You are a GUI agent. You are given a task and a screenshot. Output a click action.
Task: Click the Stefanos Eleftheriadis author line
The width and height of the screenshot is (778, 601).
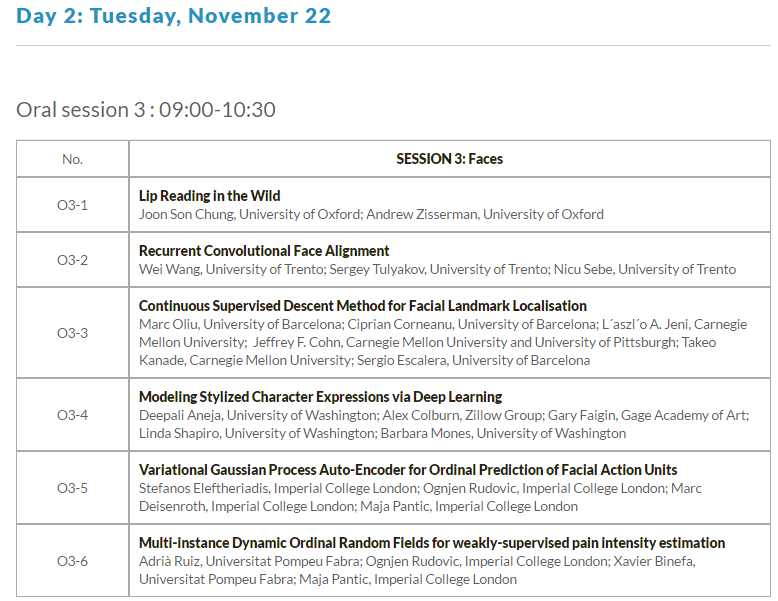click(x=420, y=488)
